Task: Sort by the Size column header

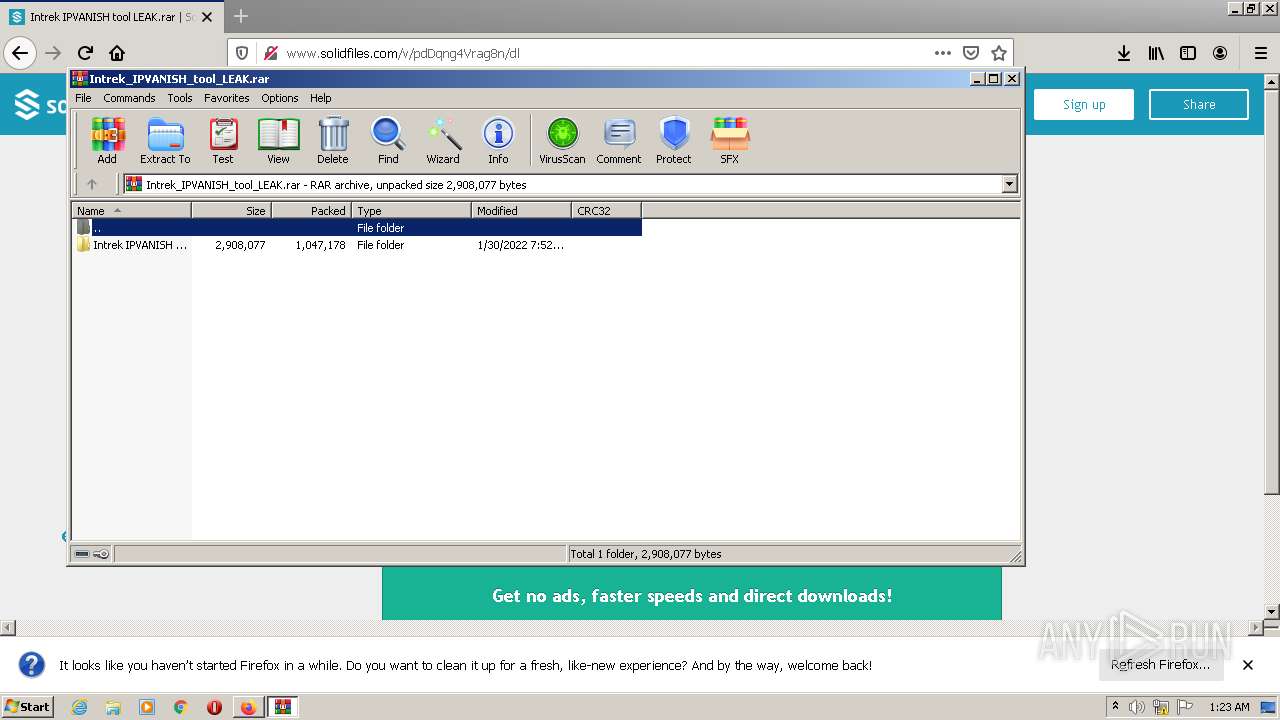Action: click(231, 210)
